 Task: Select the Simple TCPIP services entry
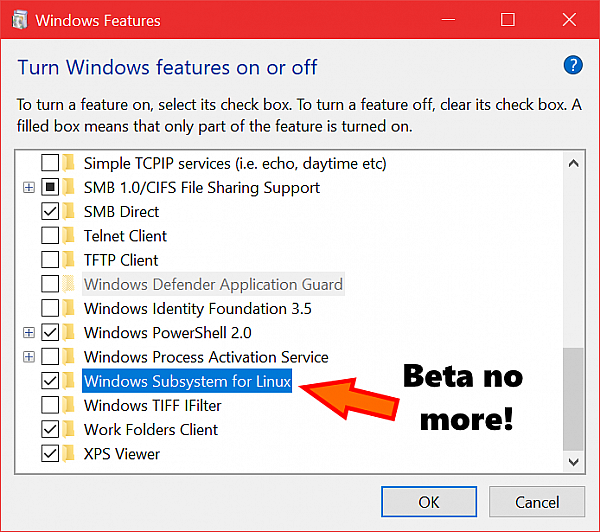[x=235, y=163]
